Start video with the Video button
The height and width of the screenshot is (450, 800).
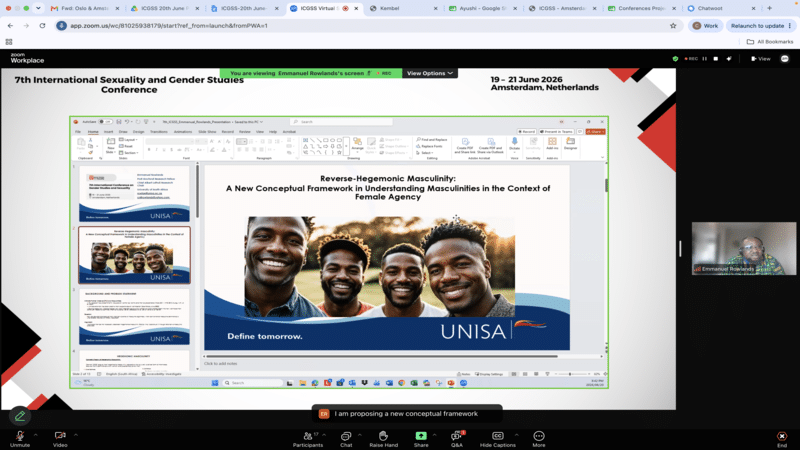click(x=60, y=438)
